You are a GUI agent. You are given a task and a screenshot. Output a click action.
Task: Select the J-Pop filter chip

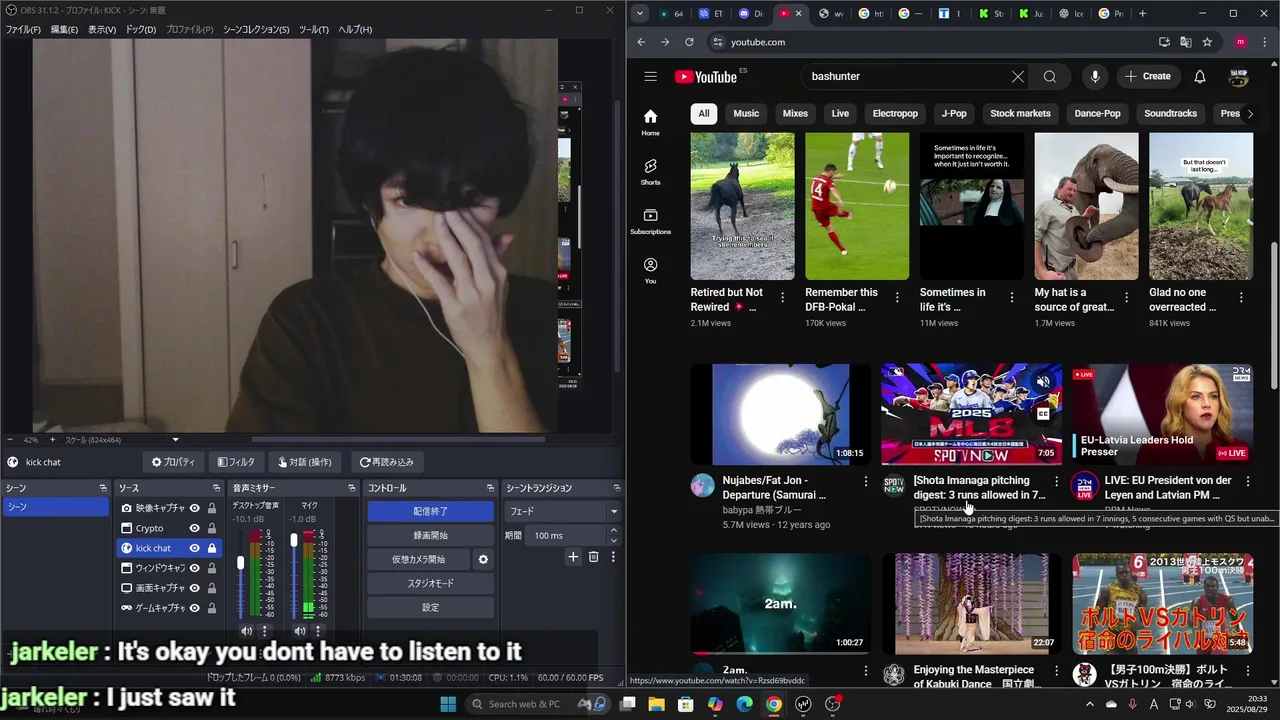[954, 113]
